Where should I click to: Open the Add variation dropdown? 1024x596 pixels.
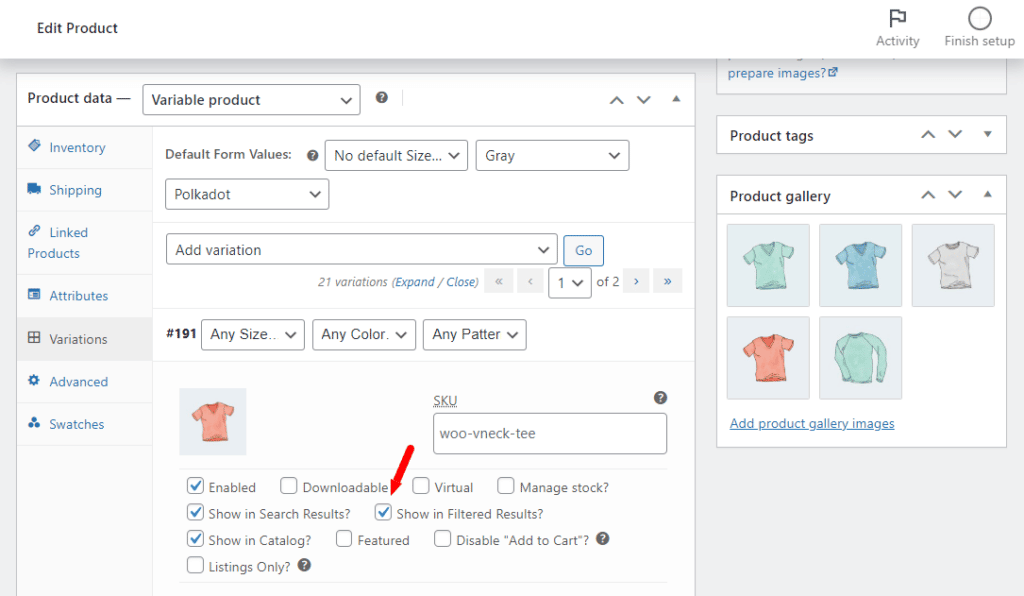361,250
